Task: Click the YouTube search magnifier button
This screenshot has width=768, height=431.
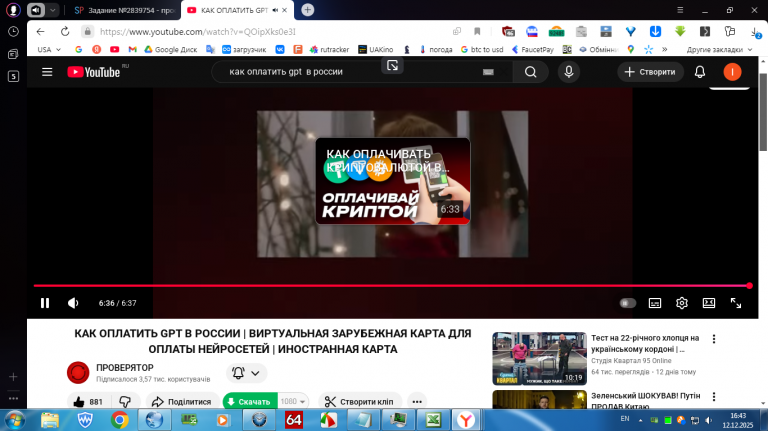Action: pyautogui.click(x=530, y=72)
